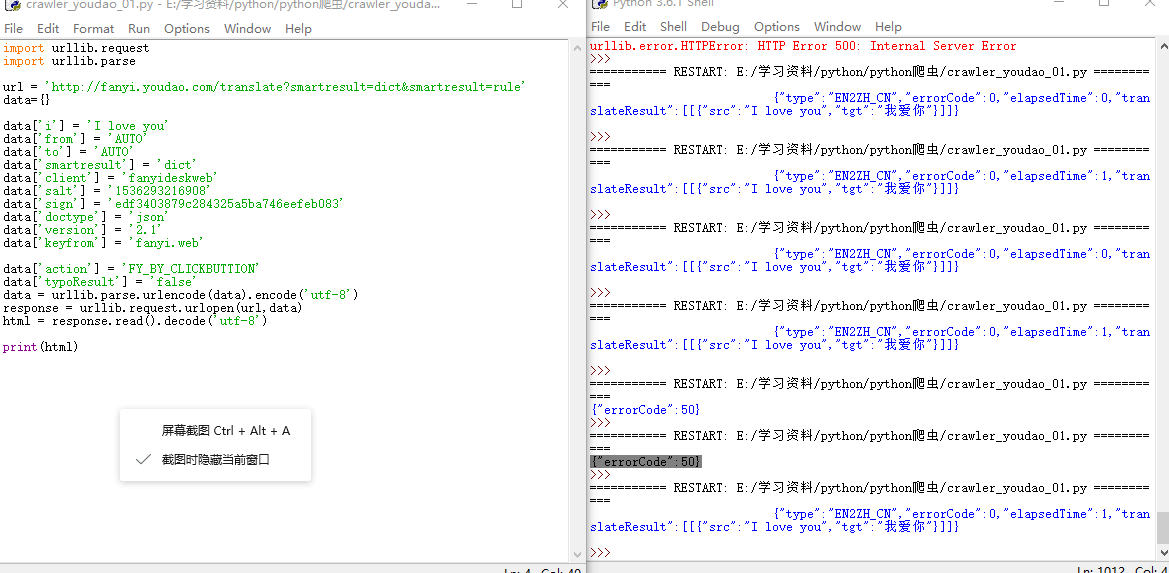Image resolution: width=1169 pixels, height=573 pixels.
Task: Uncheck the 截图时隐藏当前窗口 option
Action: click(215, 460)
